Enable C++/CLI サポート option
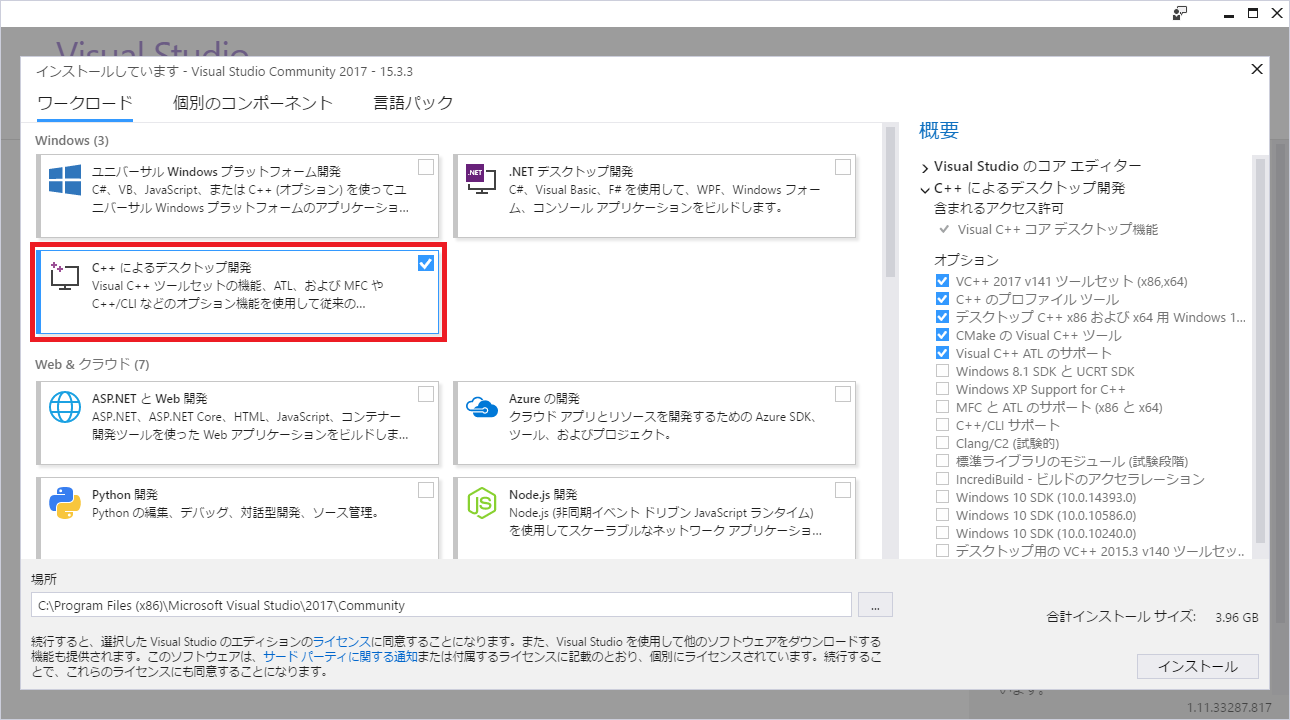 pyautogui.click(x=942, y=425)
